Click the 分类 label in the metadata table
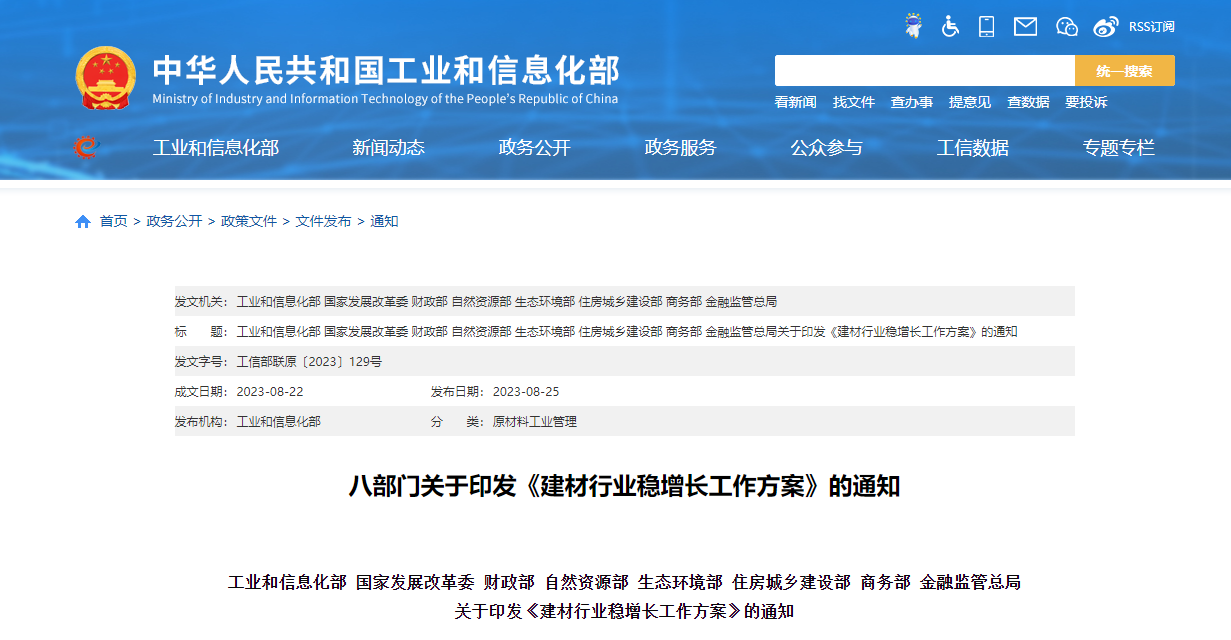 pyautogui.click(x=458, y=421)
